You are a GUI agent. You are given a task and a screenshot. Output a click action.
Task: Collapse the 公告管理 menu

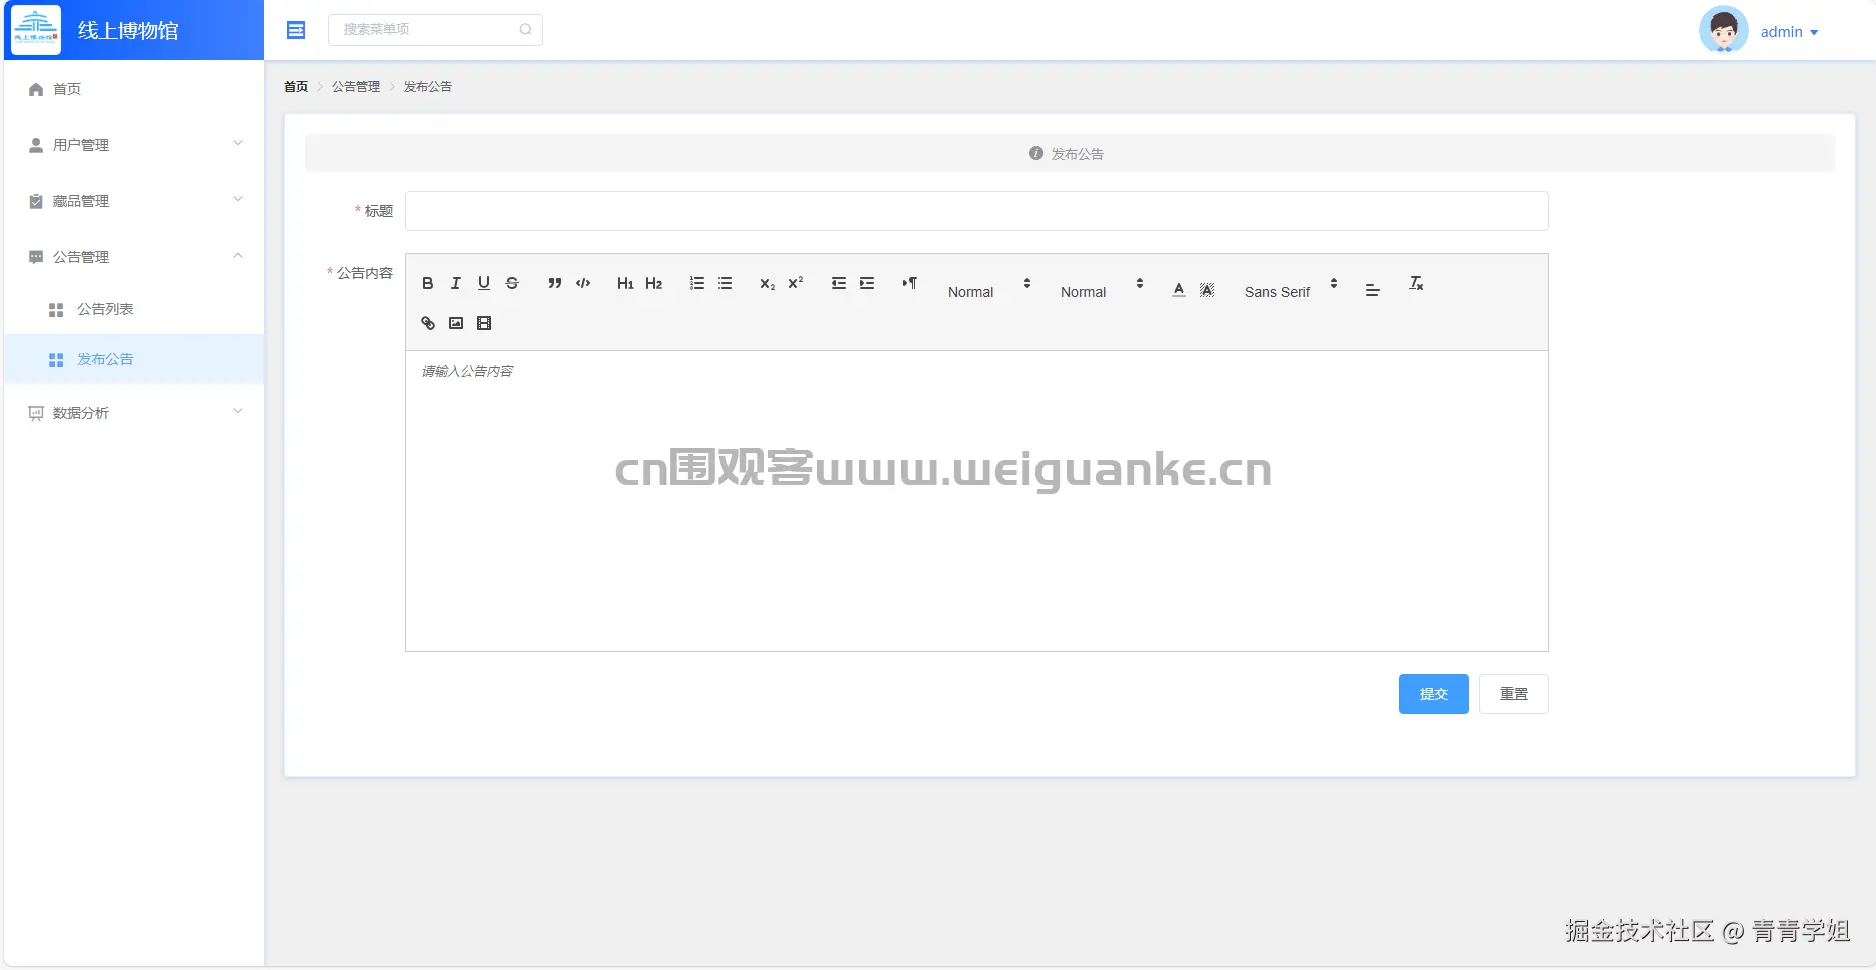(134, 257)
